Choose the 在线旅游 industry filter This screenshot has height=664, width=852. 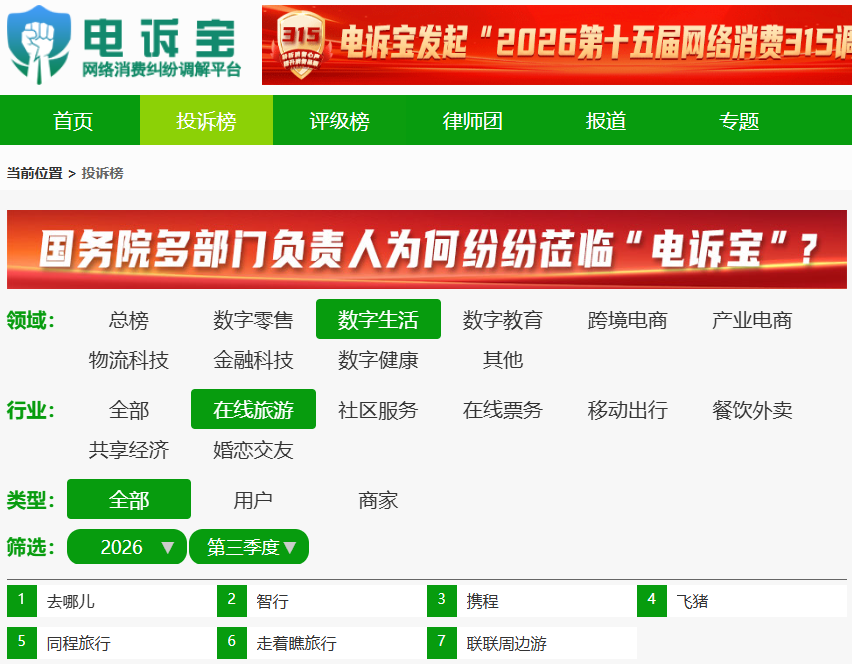click(253, 410)
